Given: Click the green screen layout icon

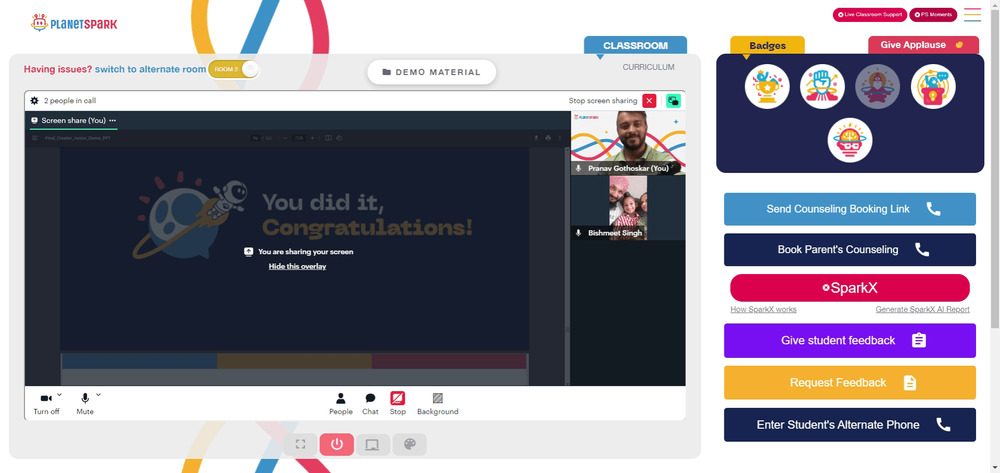Looking at the screenshot, I should point(673,101).
